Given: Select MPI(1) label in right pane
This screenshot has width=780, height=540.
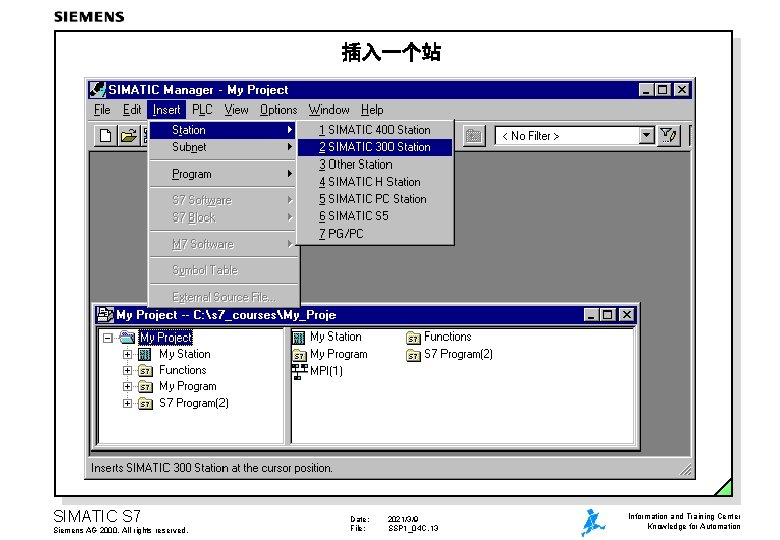Looking at the screenshot, I should tap(326, 371).
